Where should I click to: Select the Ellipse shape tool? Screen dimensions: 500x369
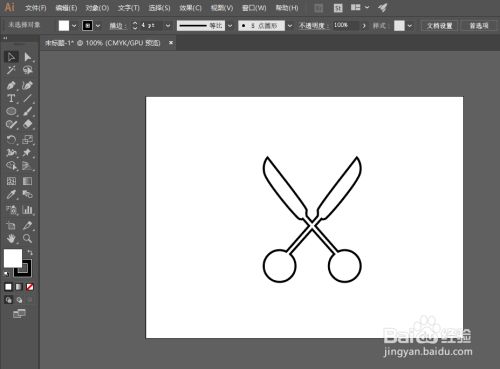coord(11,111)
